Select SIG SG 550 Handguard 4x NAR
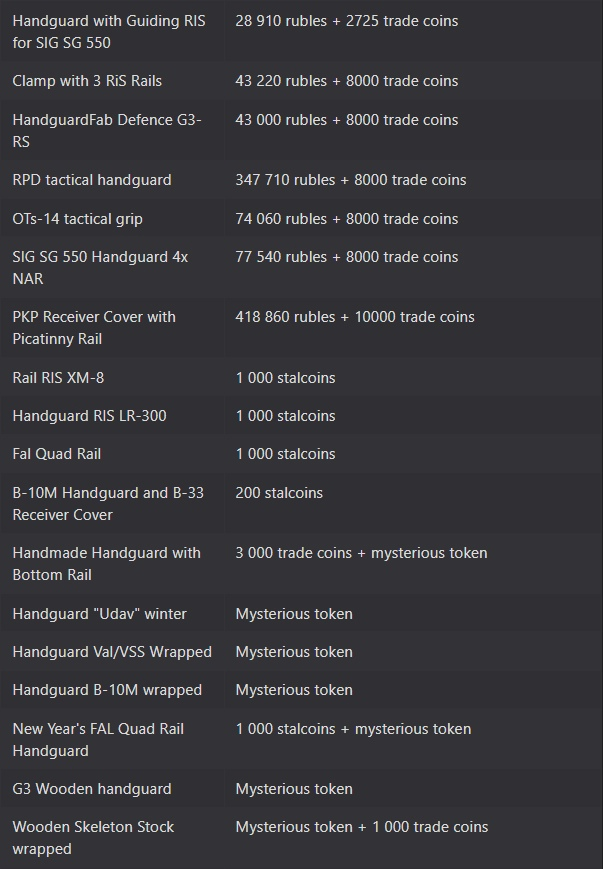This screenshot has width=603, height=869. [x=100, y=268]
